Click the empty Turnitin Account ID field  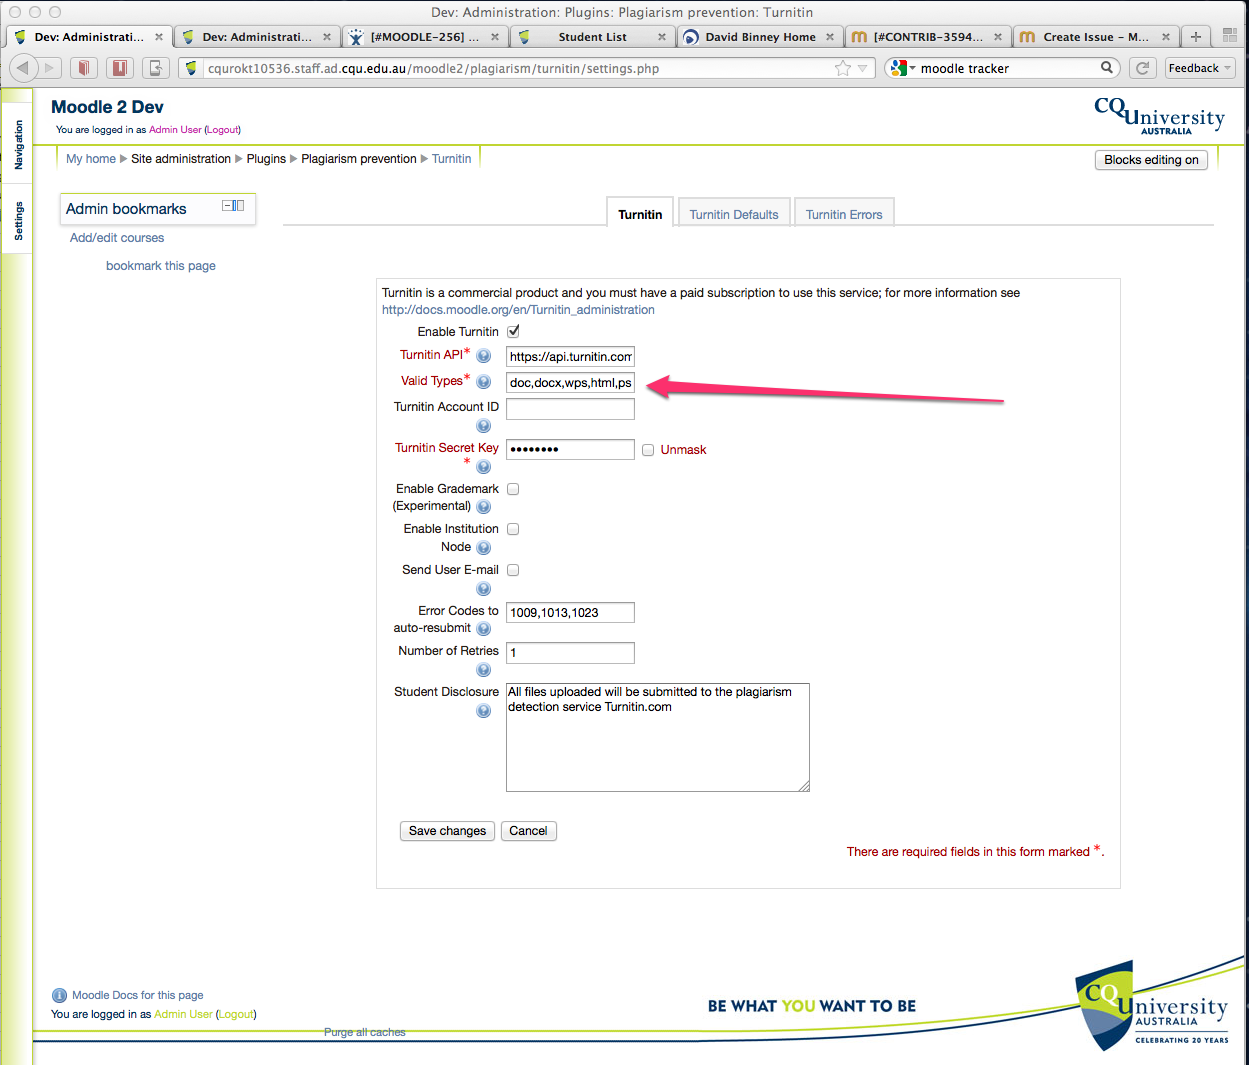(x=570, y=409)
